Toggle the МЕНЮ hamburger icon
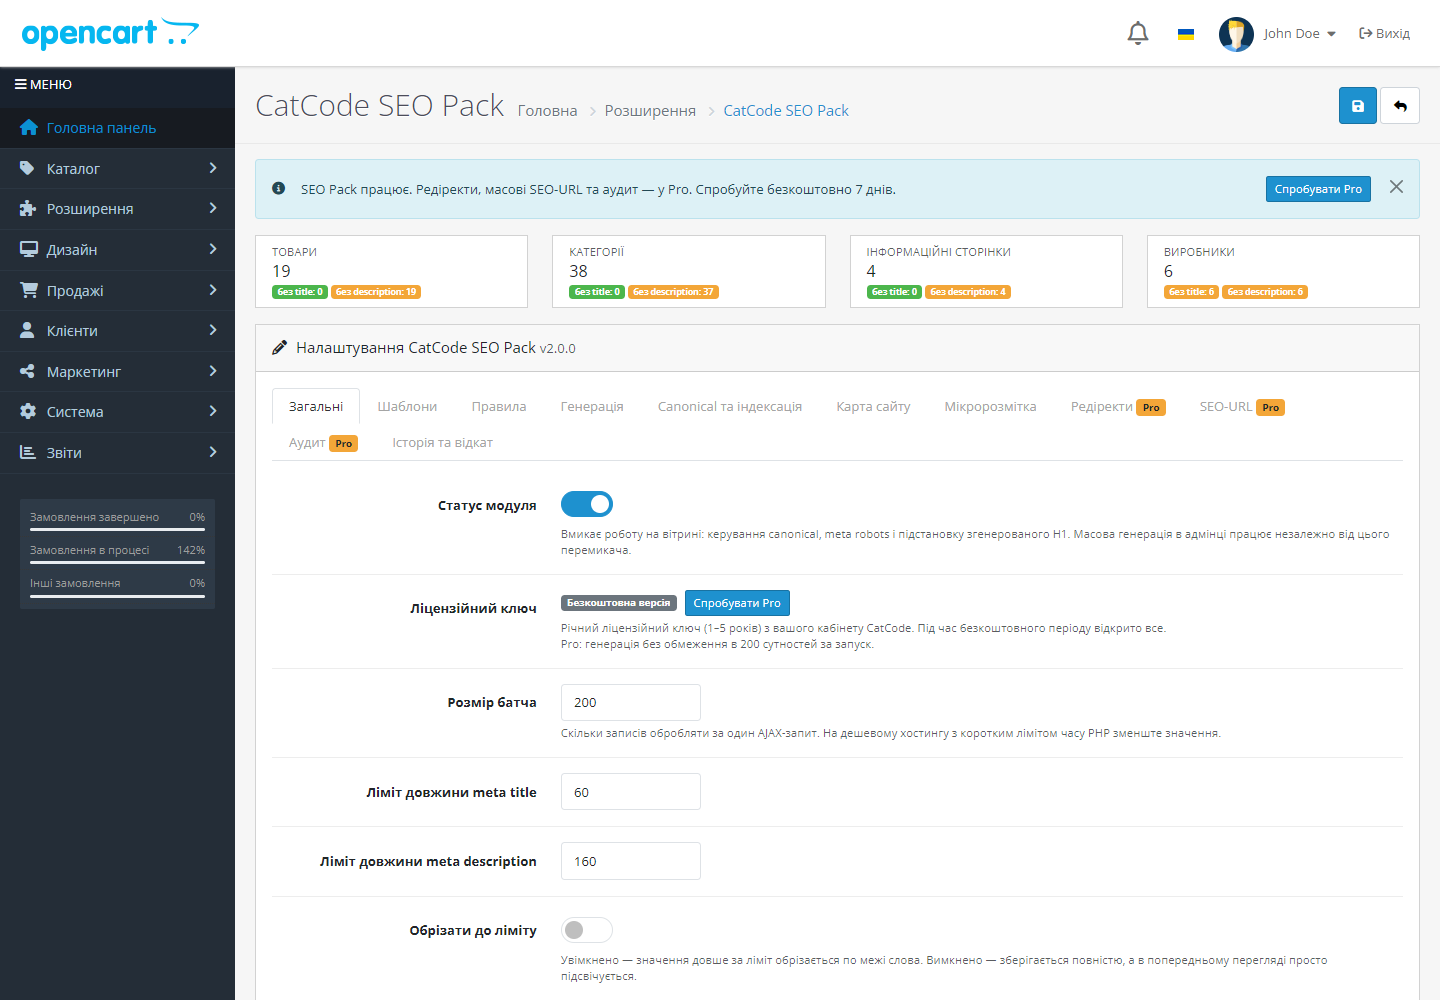 click(20, 84)
